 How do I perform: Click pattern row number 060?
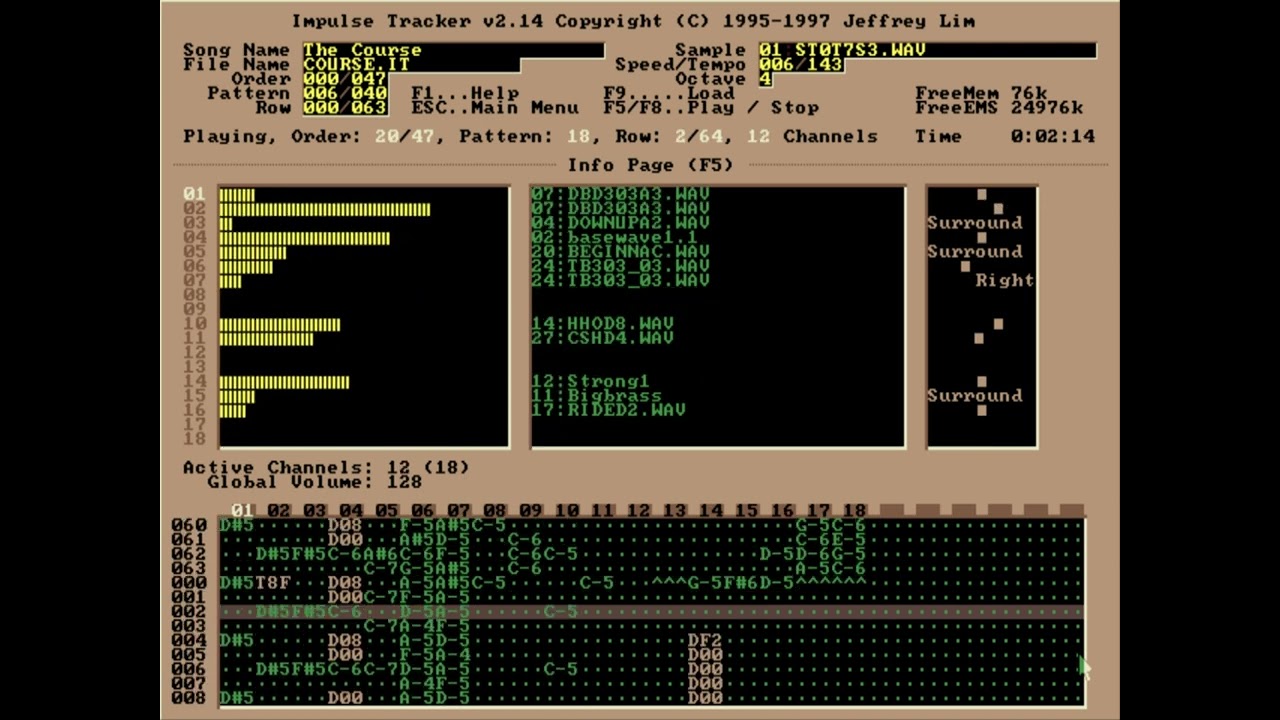click(189, 525)
